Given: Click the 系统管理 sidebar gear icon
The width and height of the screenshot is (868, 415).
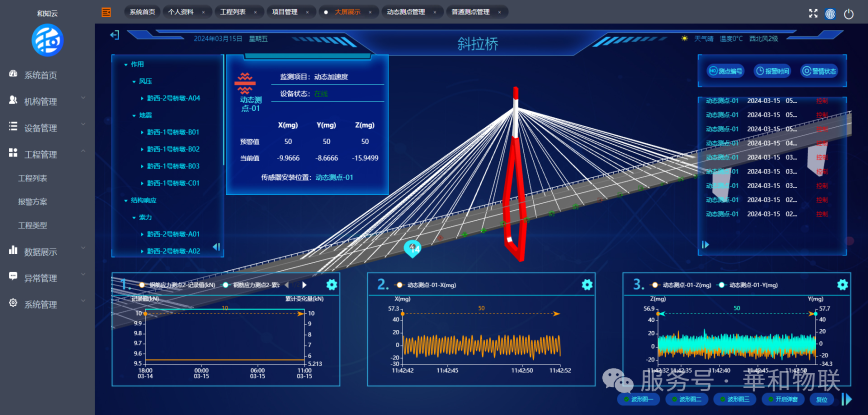Looking at the screenshot, I should click(13, 303).
